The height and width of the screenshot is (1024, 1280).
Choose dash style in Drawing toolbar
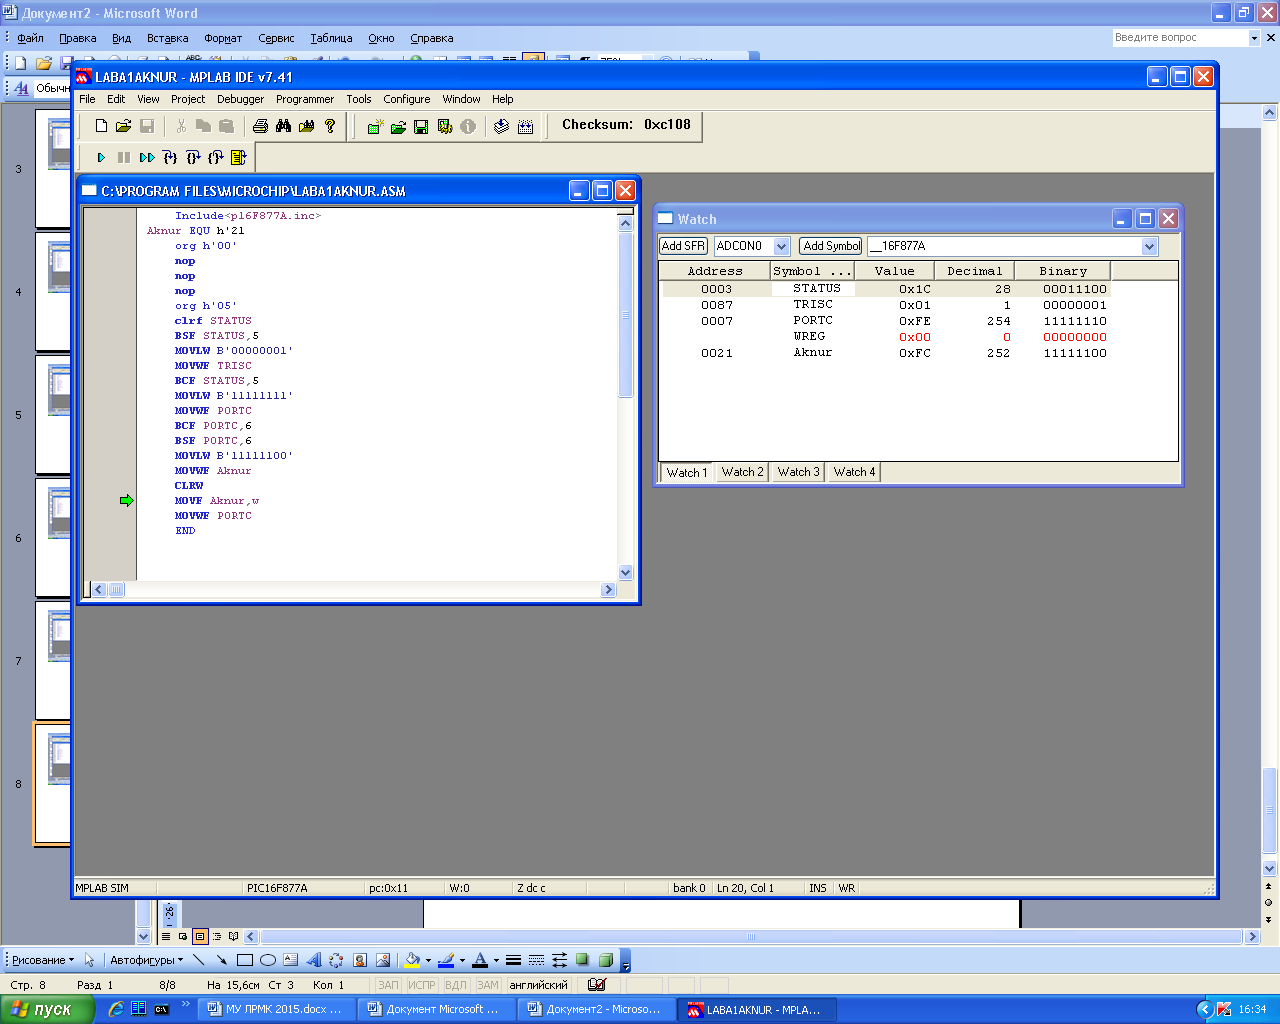(x=536, y=960)
